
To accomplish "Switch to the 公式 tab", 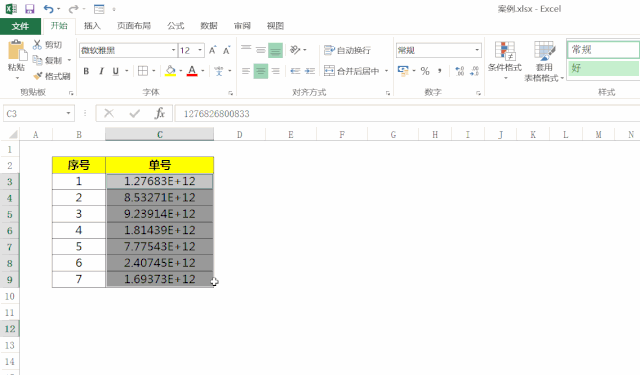I will click(176, 26).
